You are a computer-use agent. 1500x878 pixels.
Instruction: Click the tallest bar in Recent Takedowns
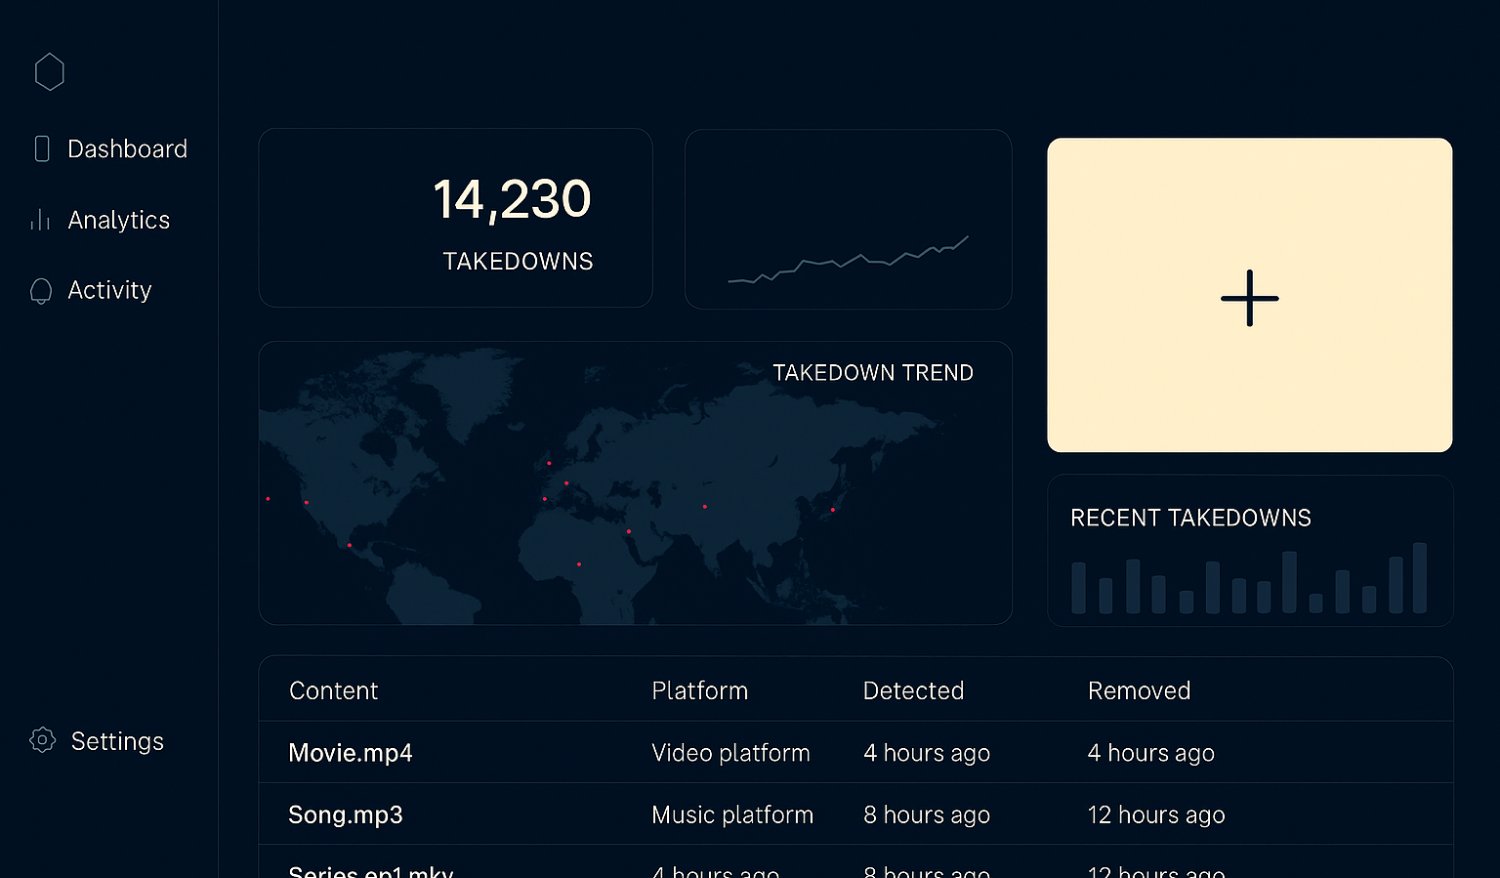coord(1420,578)
